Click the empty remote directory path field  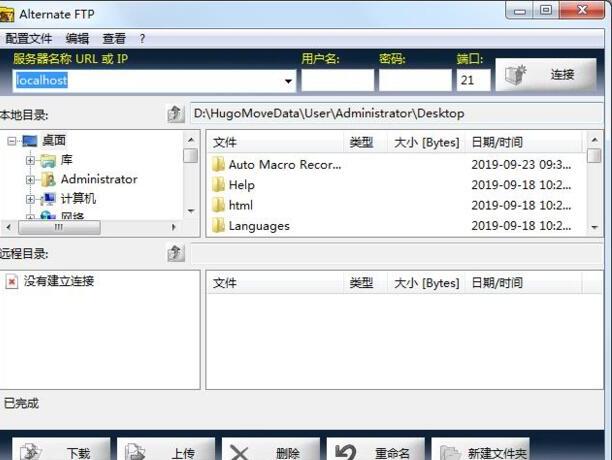397,254
